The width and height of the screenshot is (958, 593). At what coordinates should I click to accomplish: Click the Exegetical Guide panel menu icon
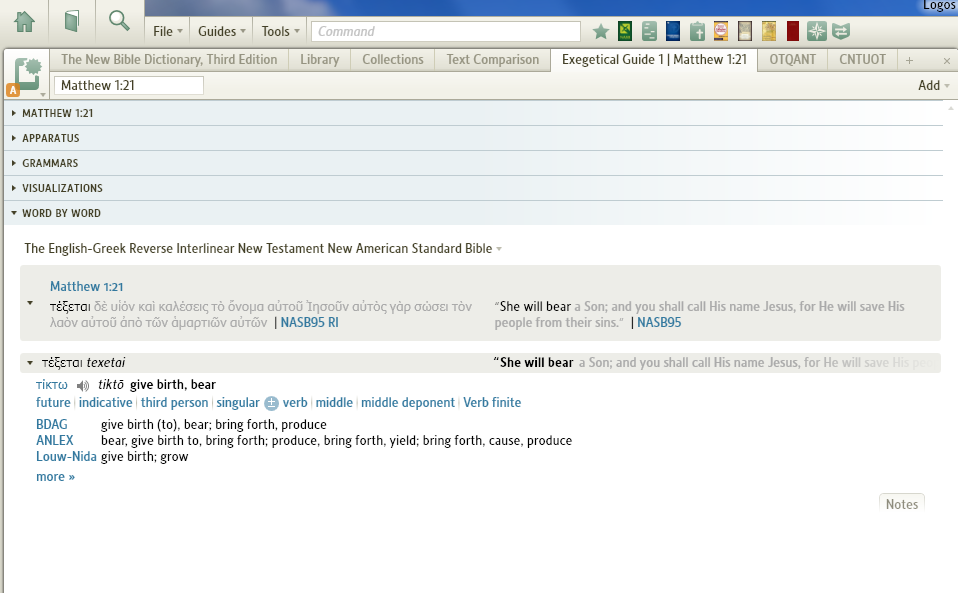pyautogui.click(x=27, y=77)
